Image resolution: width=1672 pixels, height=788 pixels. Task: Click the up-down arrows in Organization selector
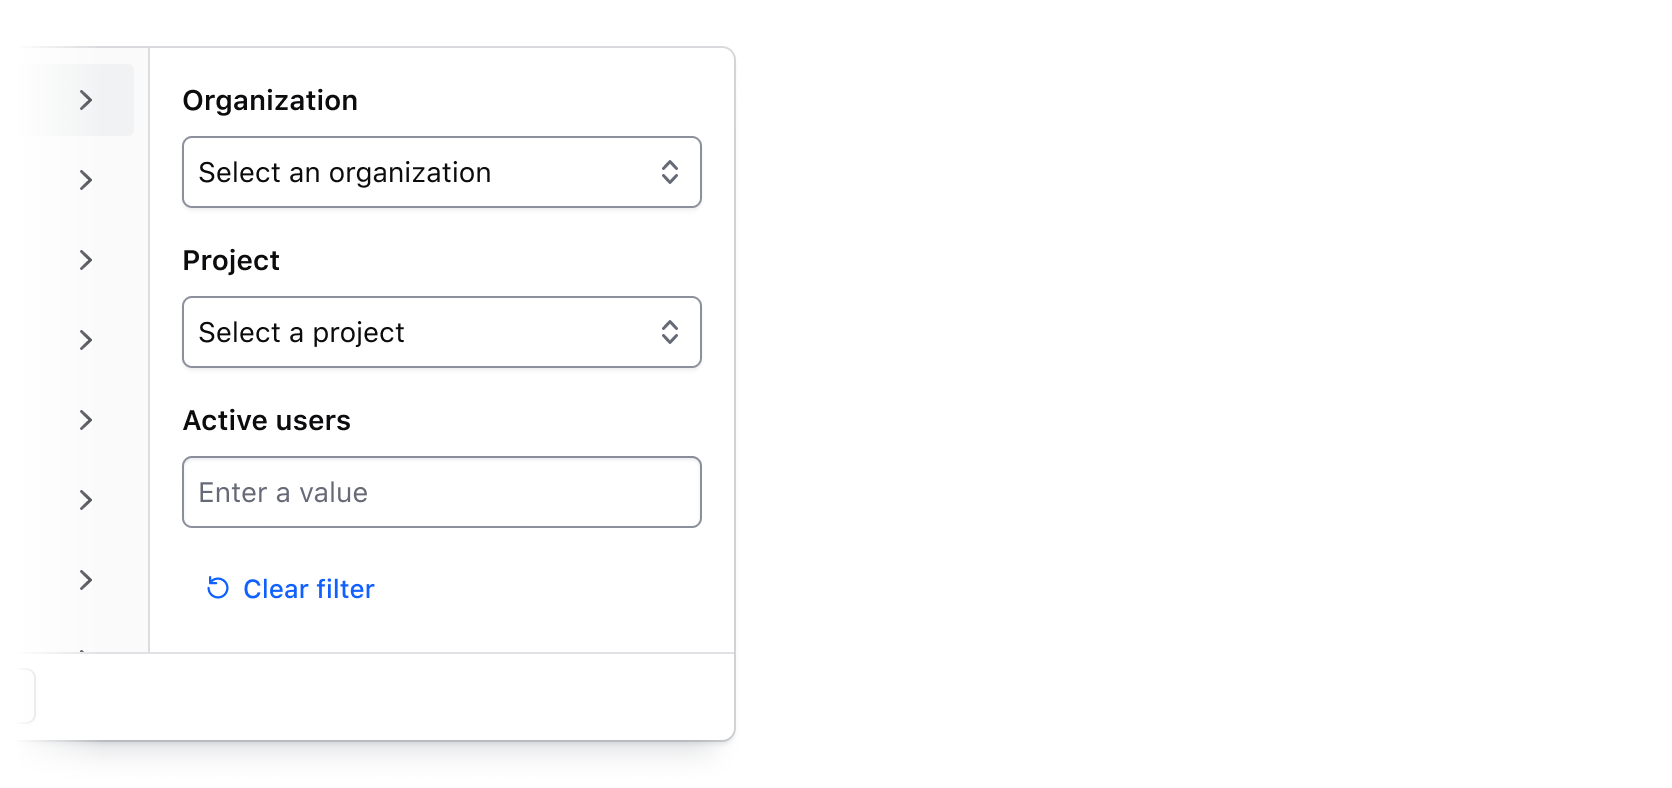pos(670,172)
